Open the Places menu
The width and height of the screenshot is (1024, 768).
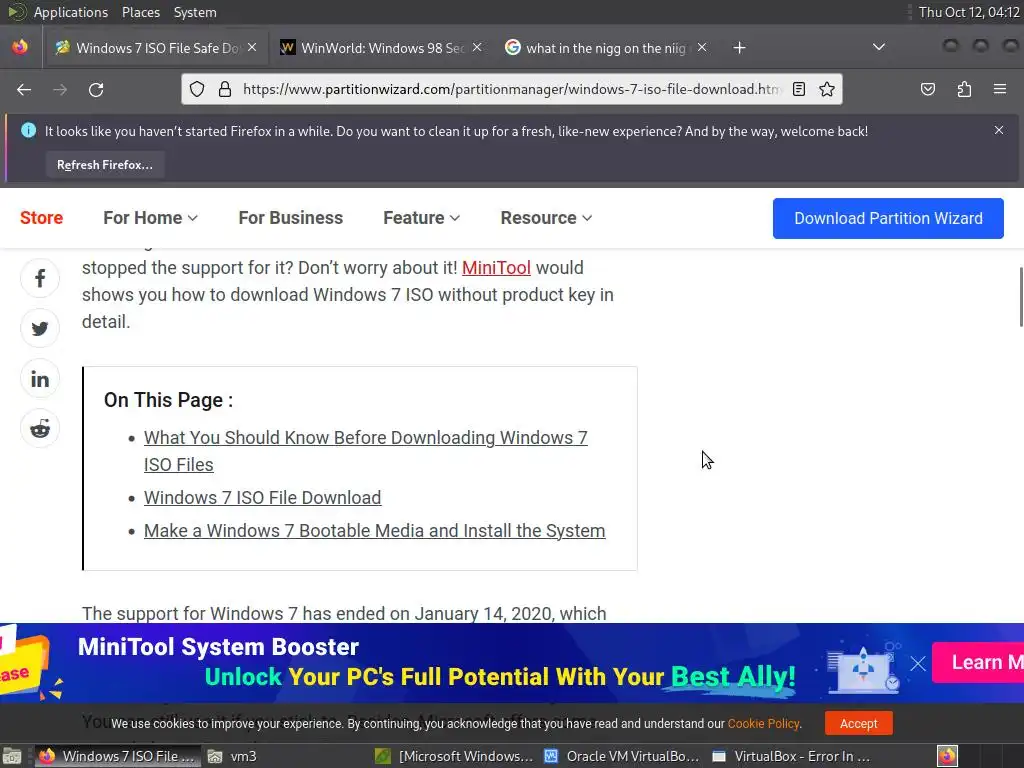(x=141, y=12)
